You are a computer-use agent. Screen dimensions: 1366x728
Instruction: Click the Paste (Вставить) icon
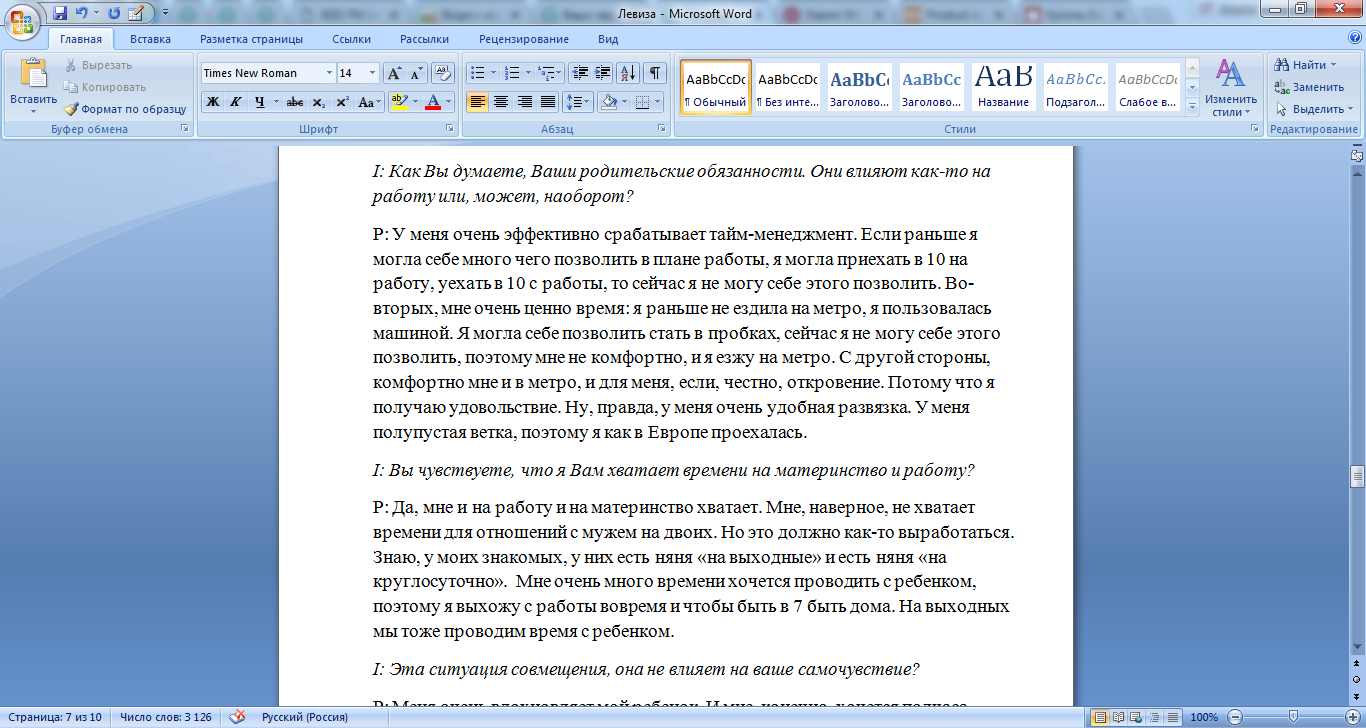(34, 75)
